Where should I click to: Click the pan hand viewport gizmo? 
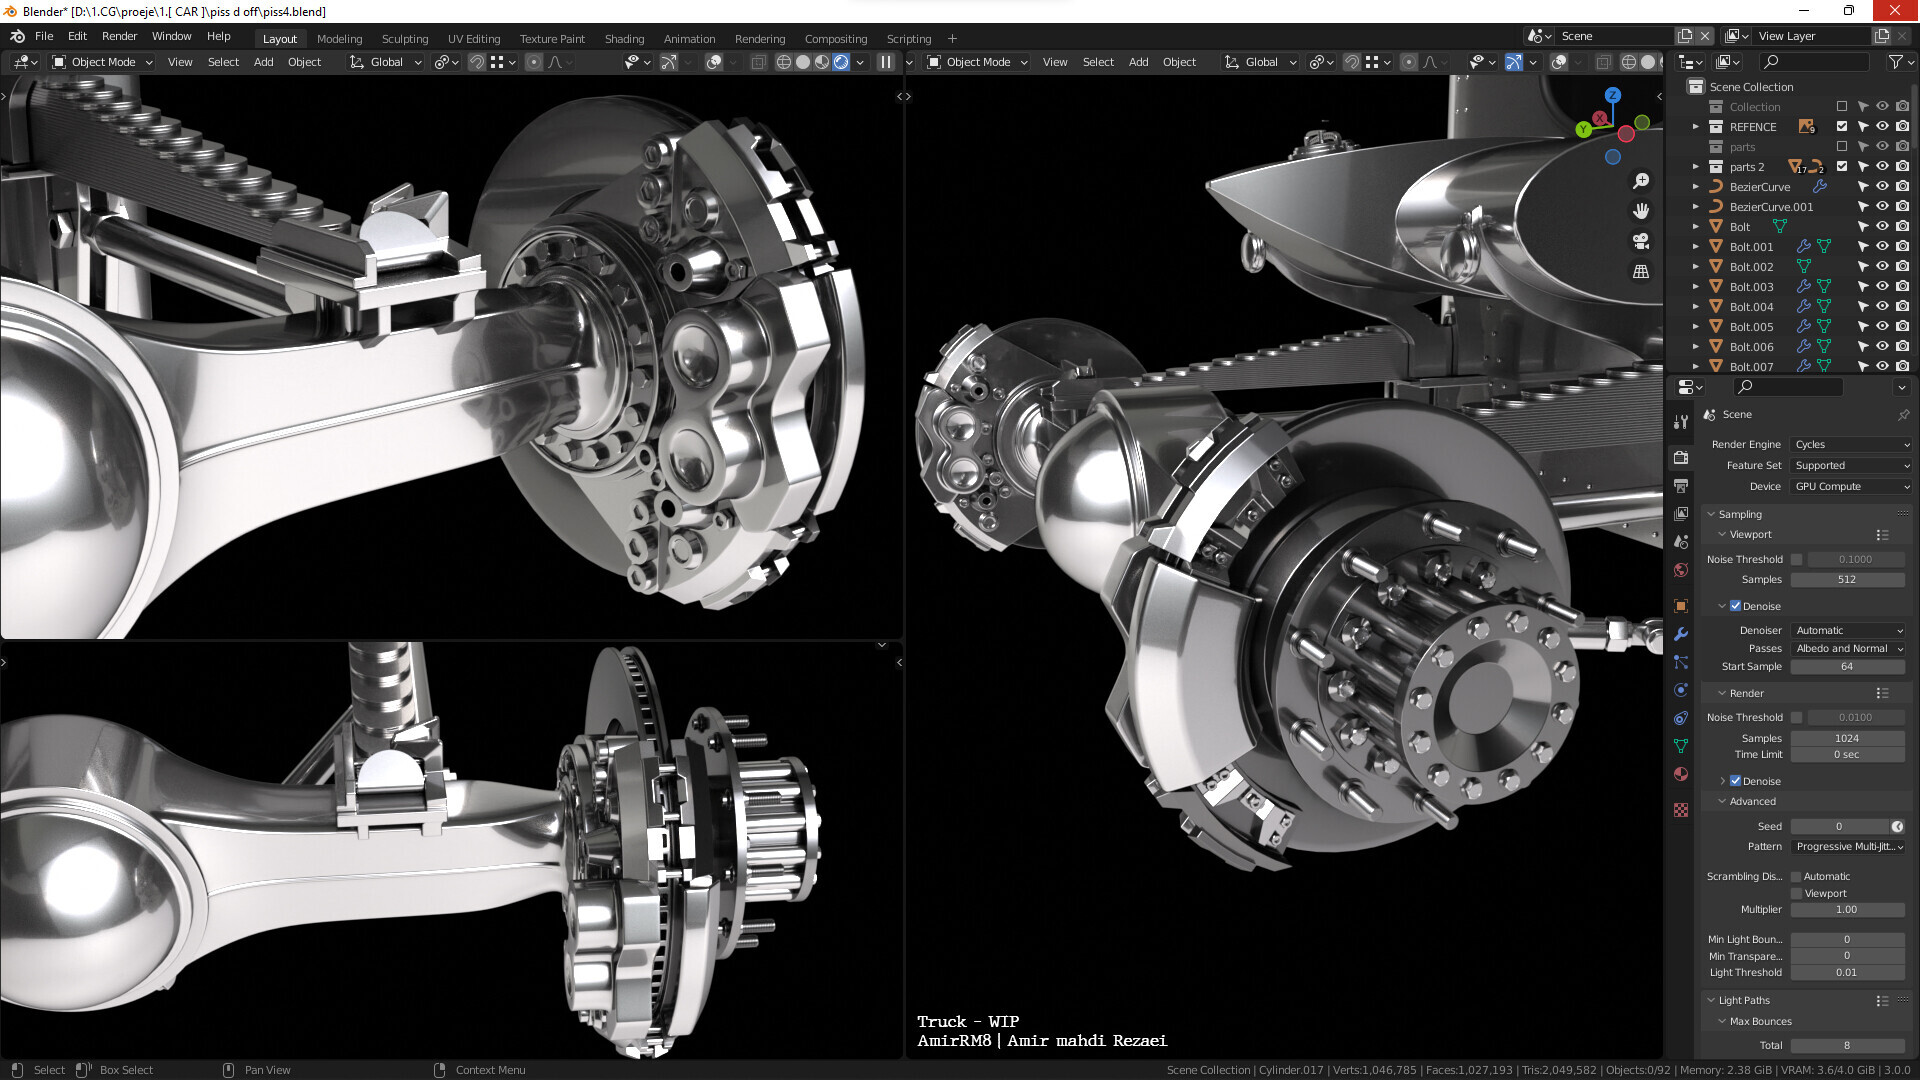[x=1641, y=211]
